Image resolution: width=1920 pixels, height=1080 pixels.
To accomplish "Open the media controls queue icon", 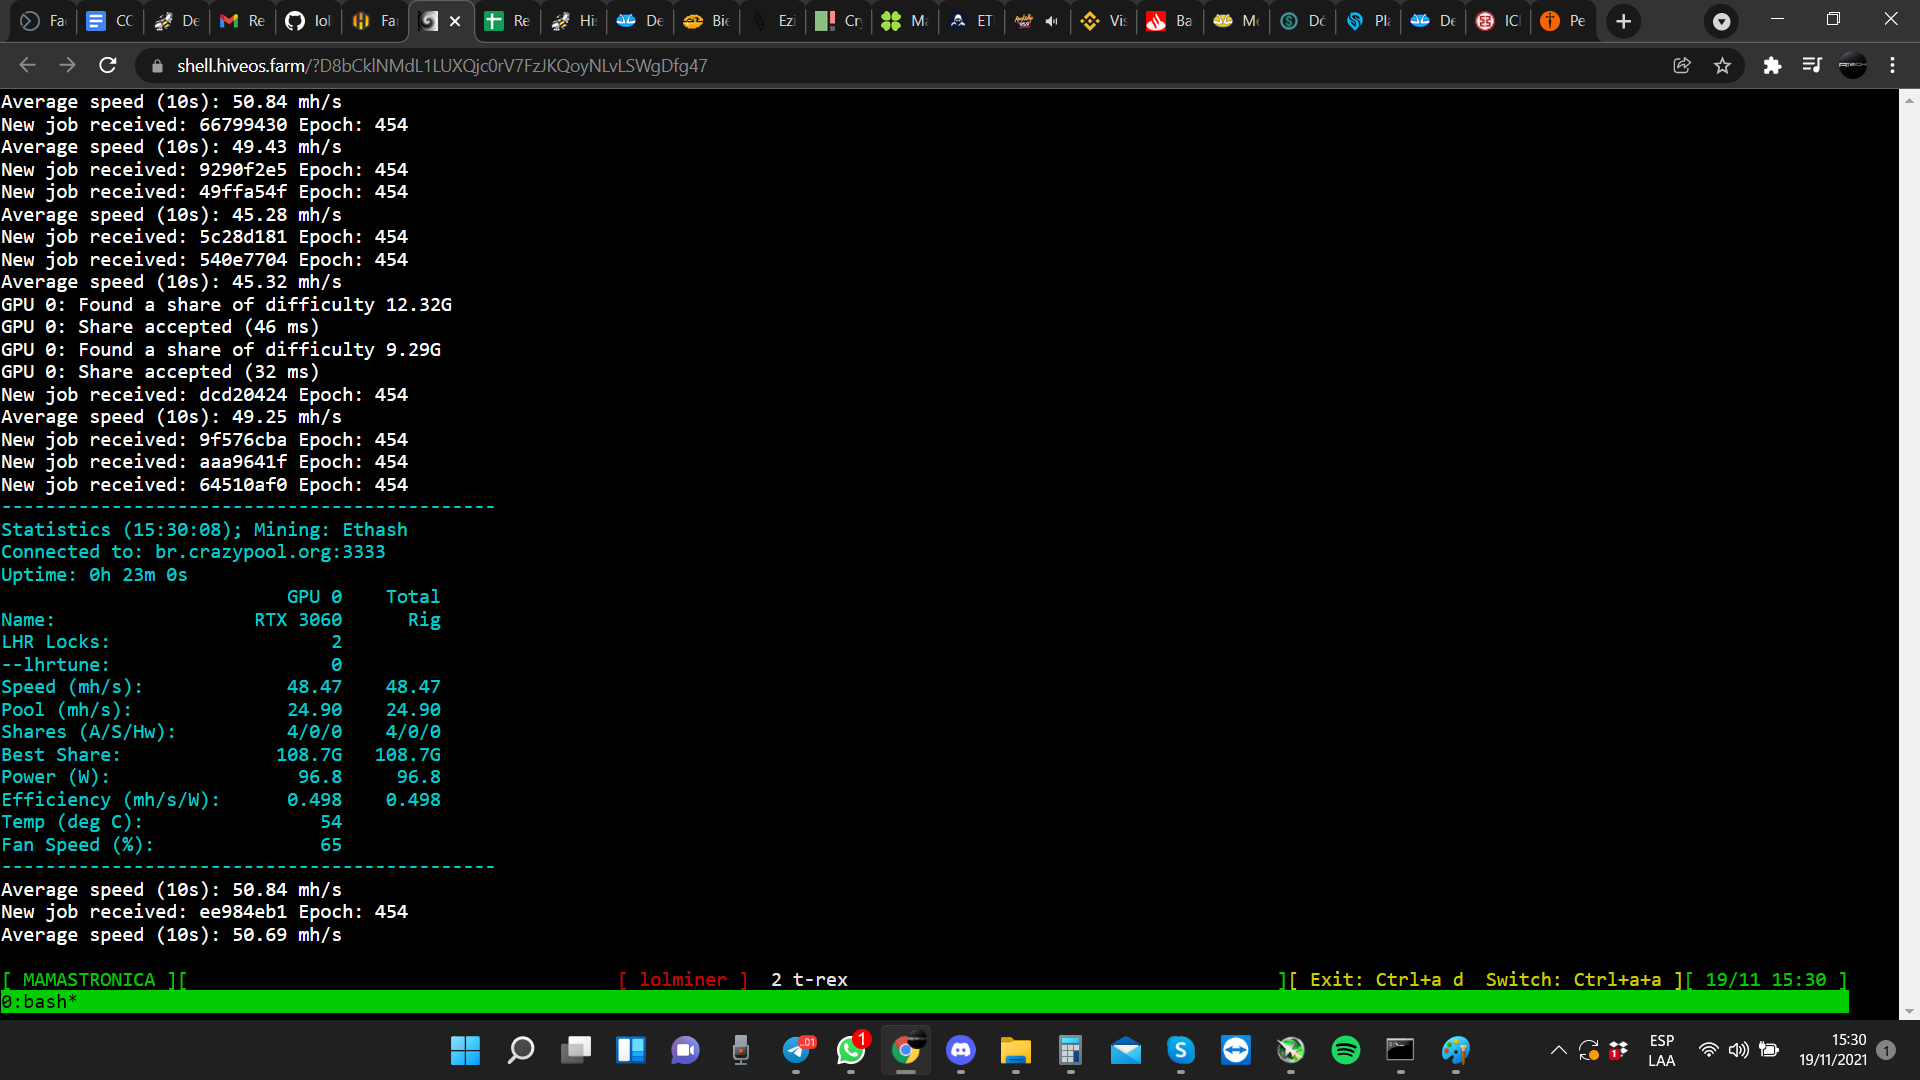I will pyautogui.click(x=1812, y=66).
